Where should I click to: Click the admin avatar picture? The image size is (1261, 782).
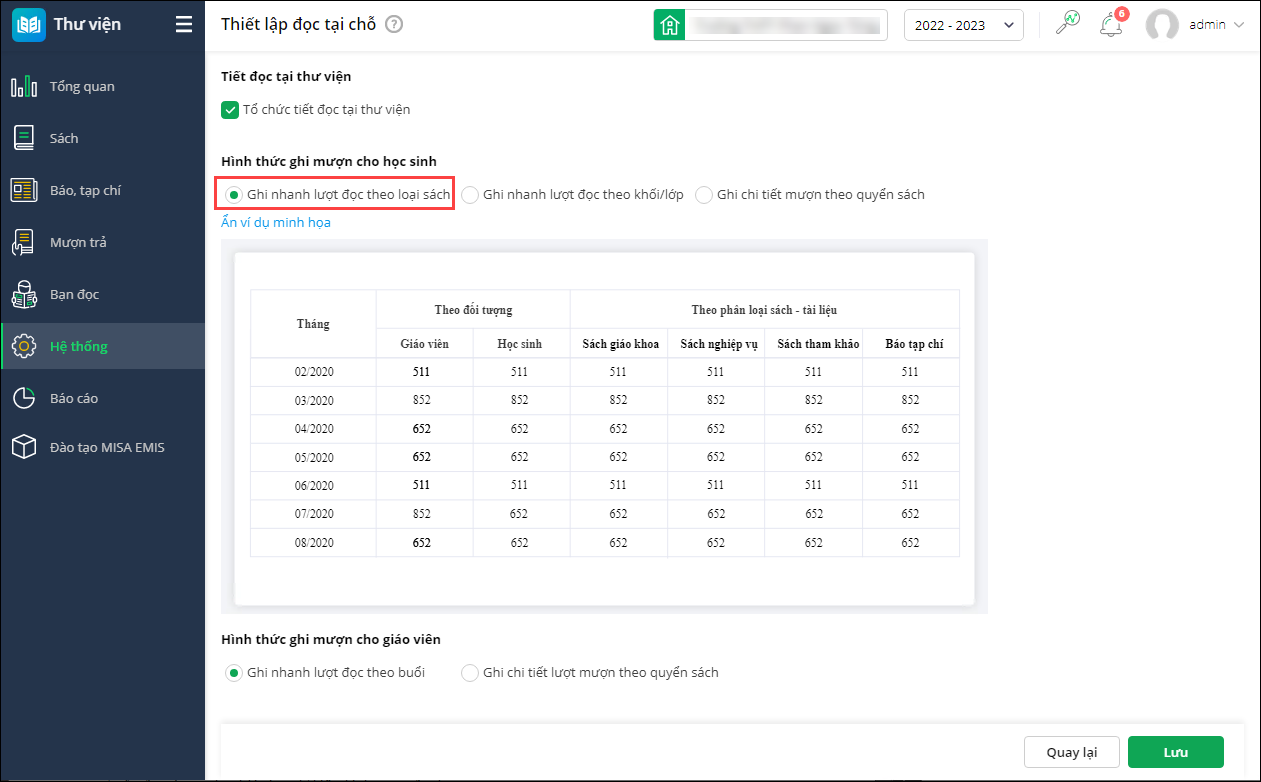point(1162,25)
